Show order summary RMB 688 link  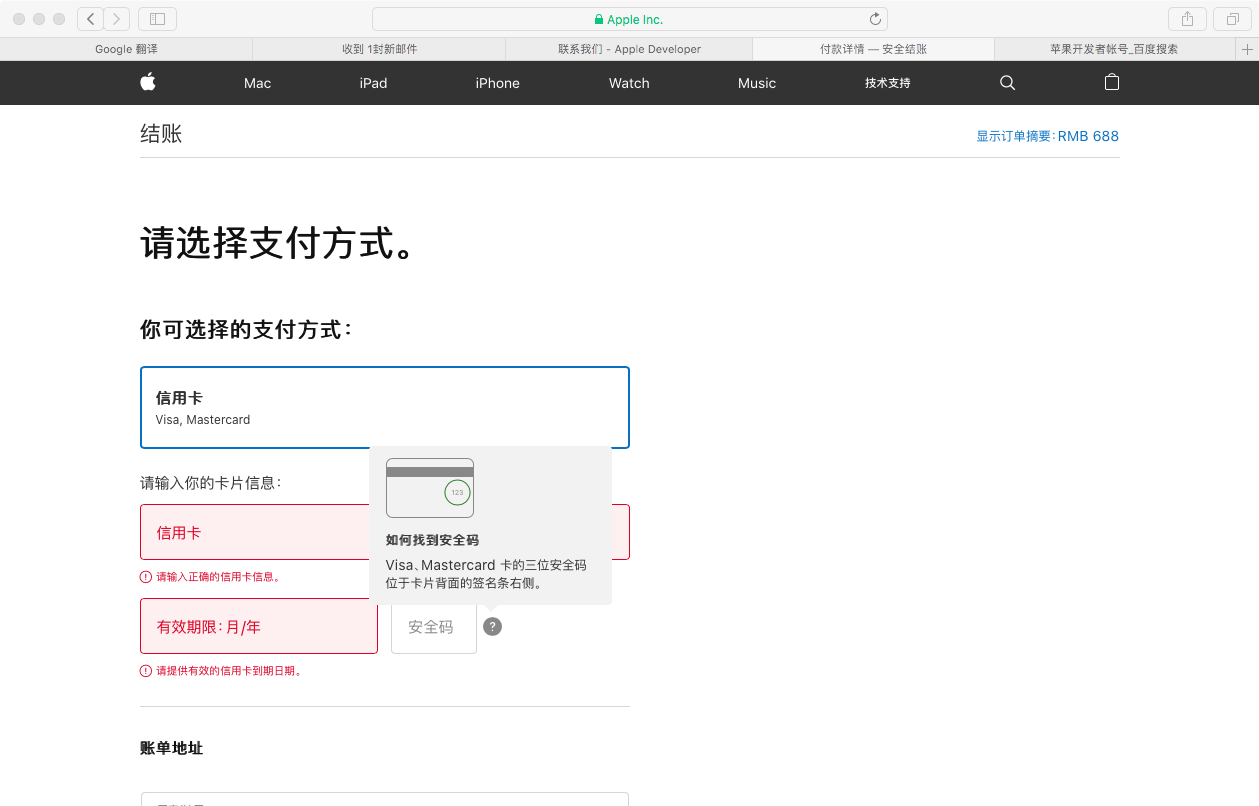(1047, 136)
